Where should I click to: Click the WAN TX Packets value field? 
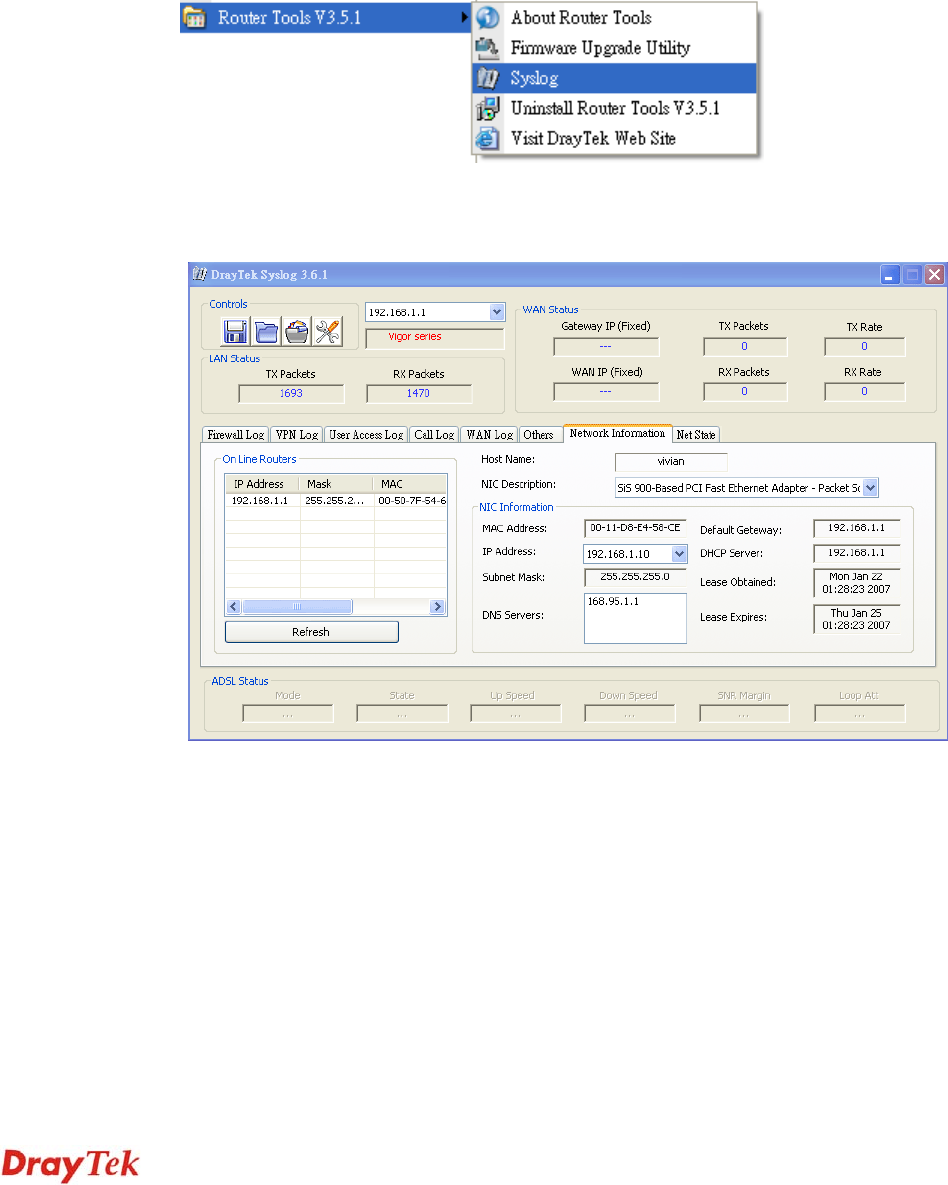coord(745,346)
